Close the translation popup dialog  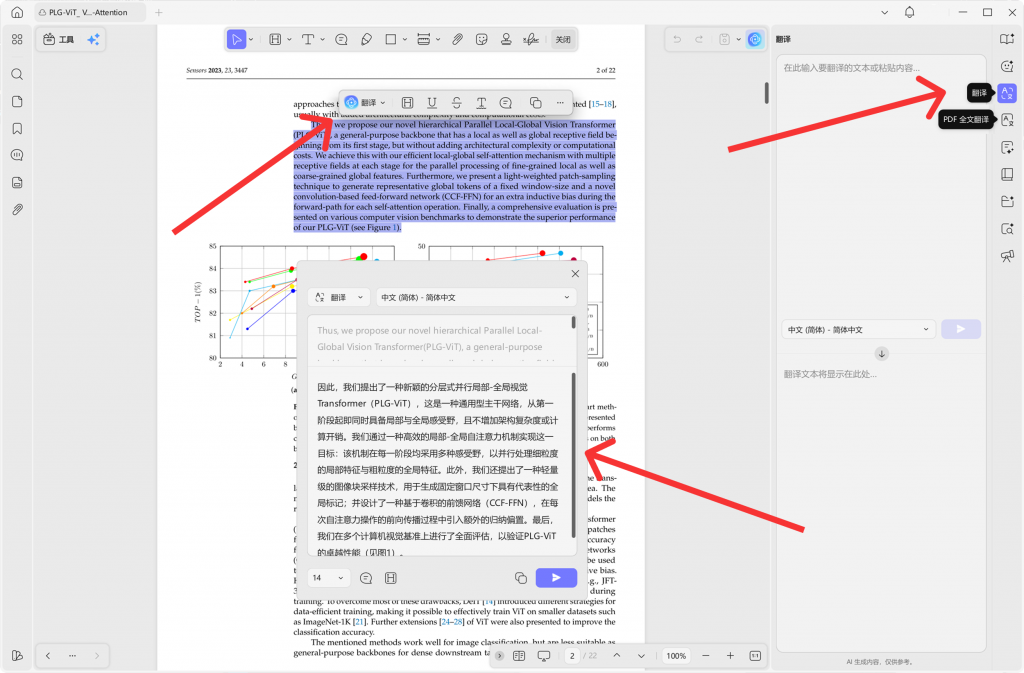(x=575, y=274)
